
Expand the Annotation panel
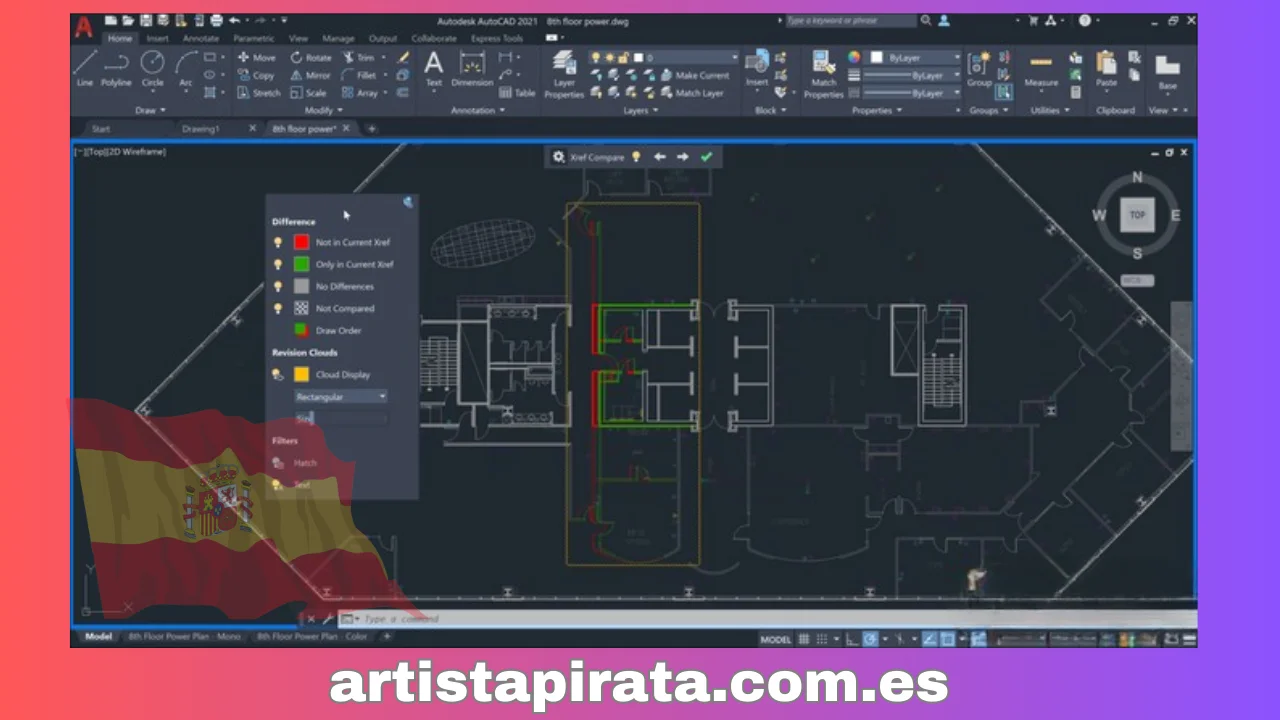(478, 111)
